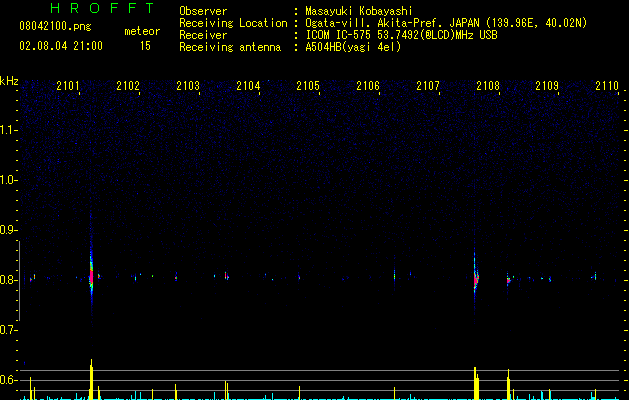Click receiver text ICOM IC-575

[x=339, y=35]
